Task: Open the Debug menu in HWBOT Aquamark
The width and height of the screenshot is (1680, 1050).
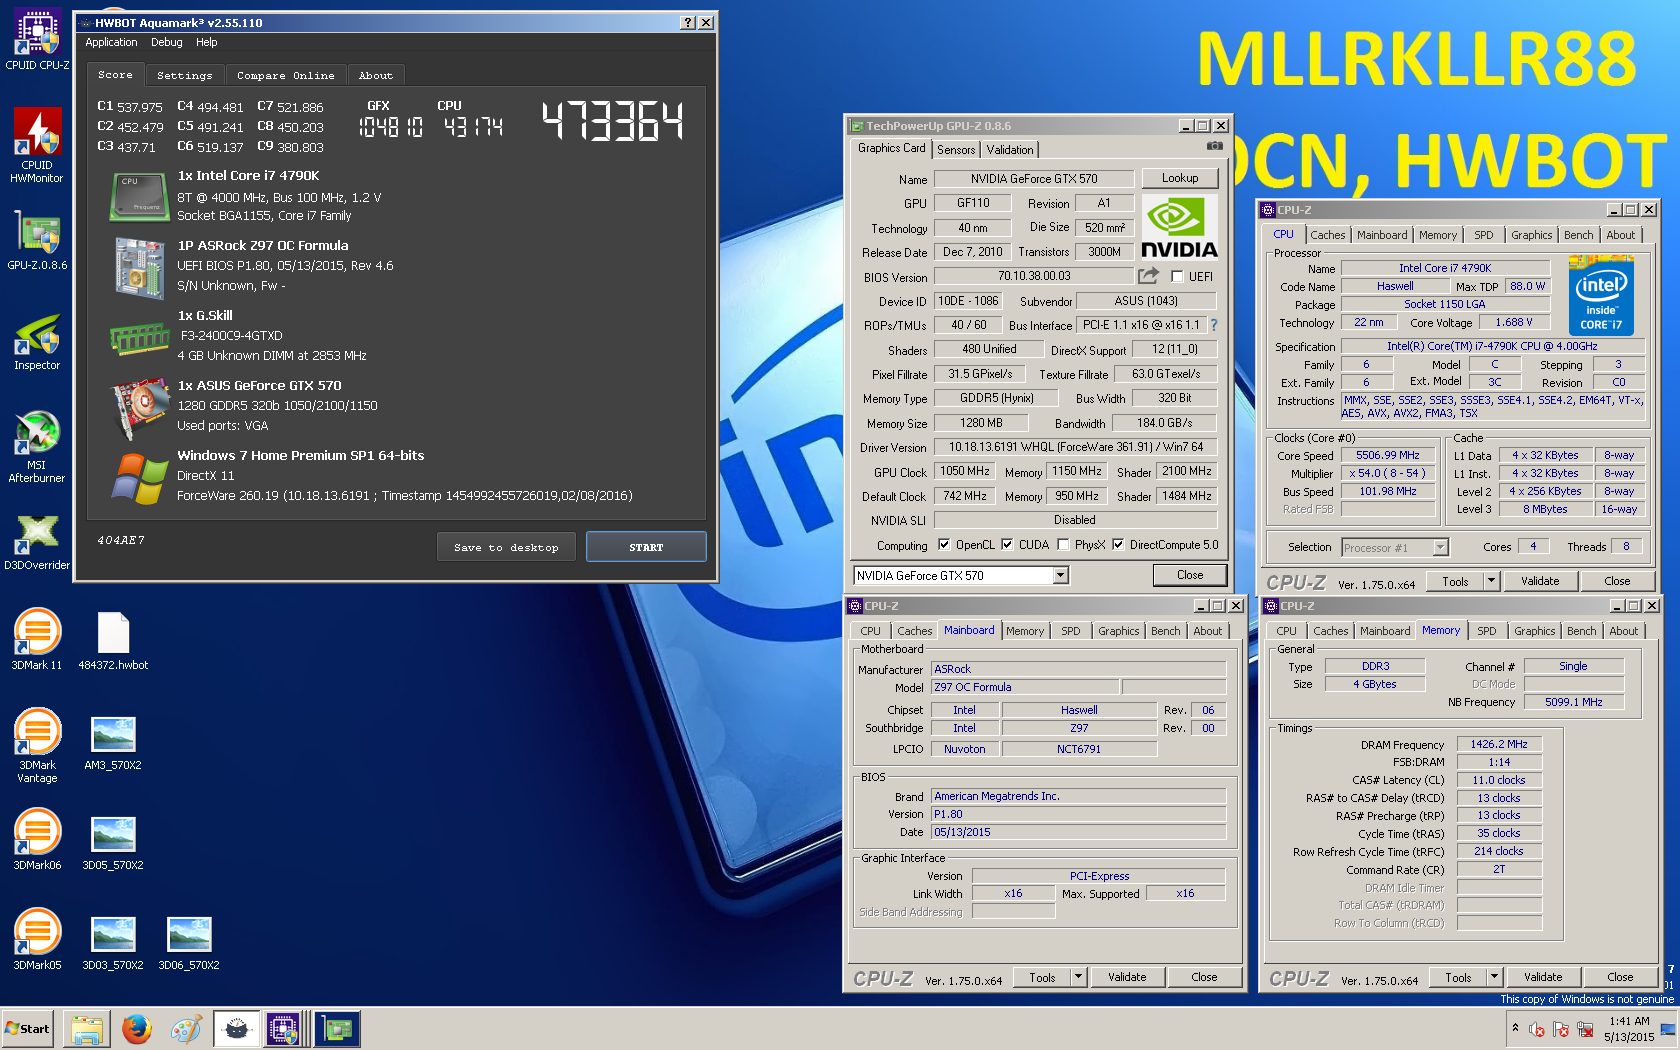Action: [x=167, y=42]
